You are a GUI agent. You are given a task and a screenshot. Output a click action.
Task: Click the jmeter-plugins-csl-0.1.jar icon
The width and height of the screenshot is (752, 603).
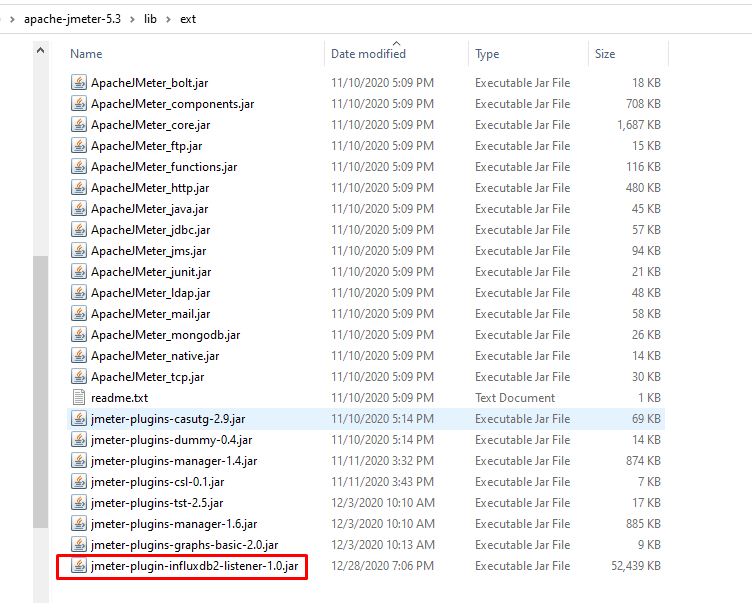pyautogui.click(x=79, y=482)
